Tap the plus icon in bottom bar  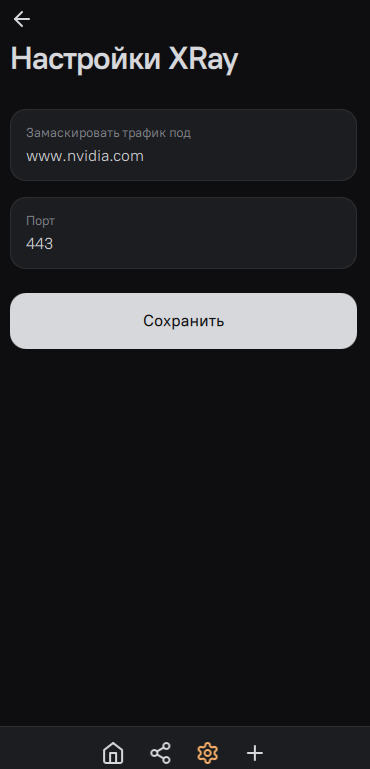255,752
